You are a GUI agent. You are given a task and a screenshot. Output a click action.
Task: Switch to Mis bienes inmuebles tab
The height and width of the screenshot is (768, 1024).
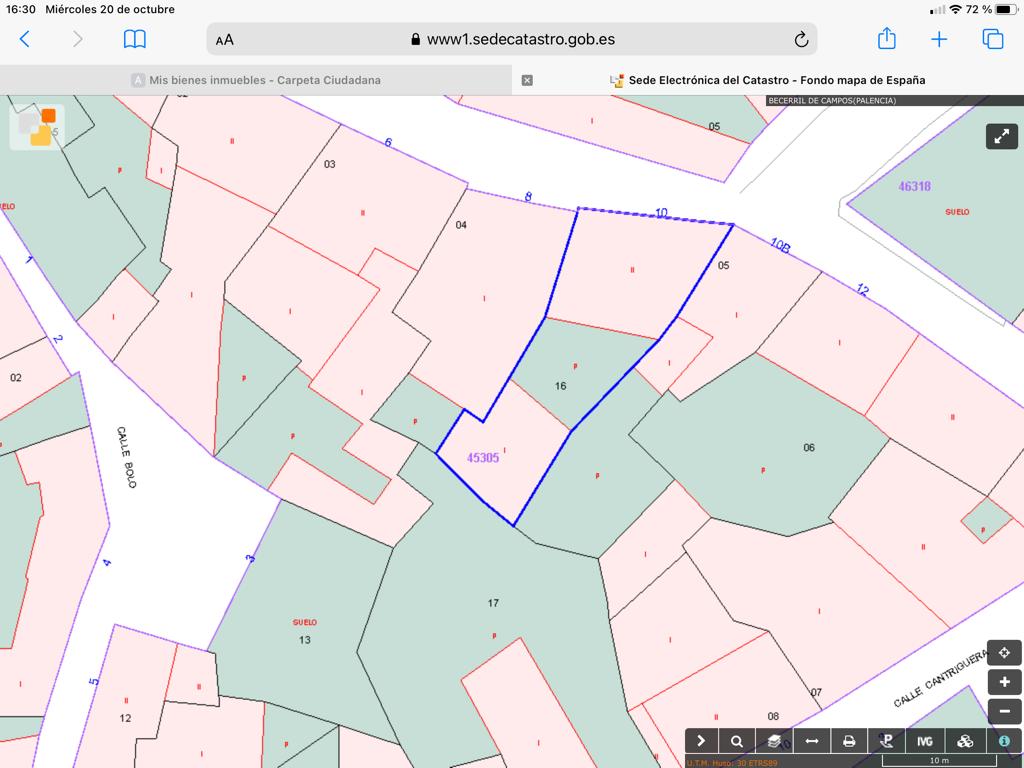[256, 80]
